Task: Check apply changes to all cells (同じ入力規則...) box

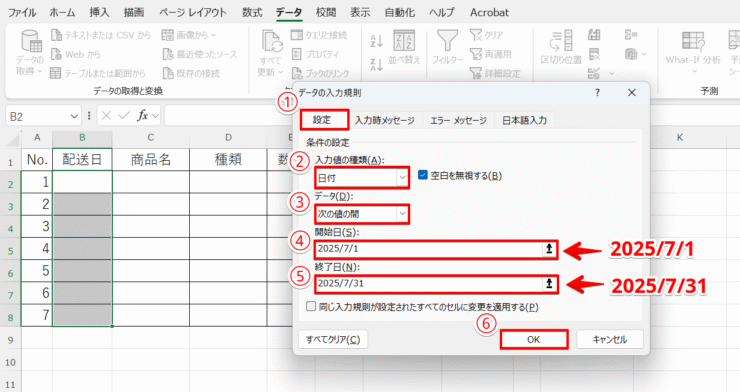Action: 311,307
